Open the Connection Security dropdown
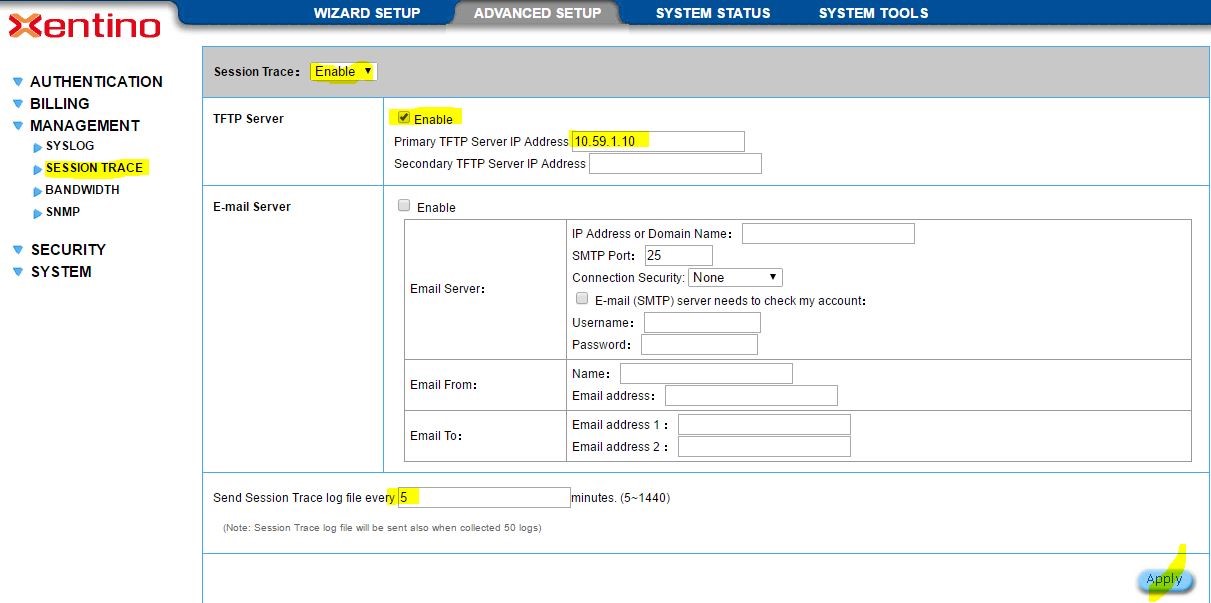 pos(734,277)
